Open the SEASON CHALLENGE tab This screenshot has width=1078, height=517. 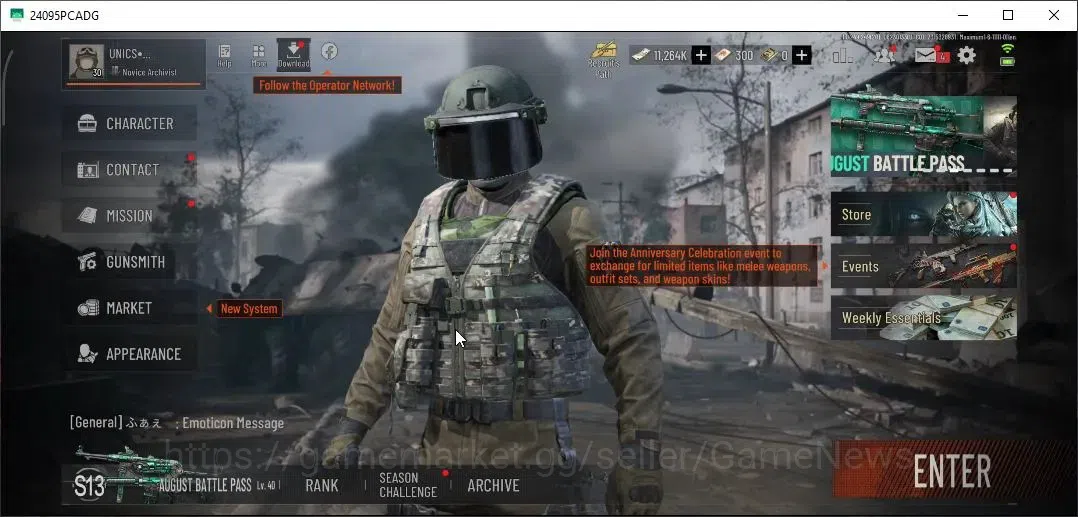tap(408, 485)
